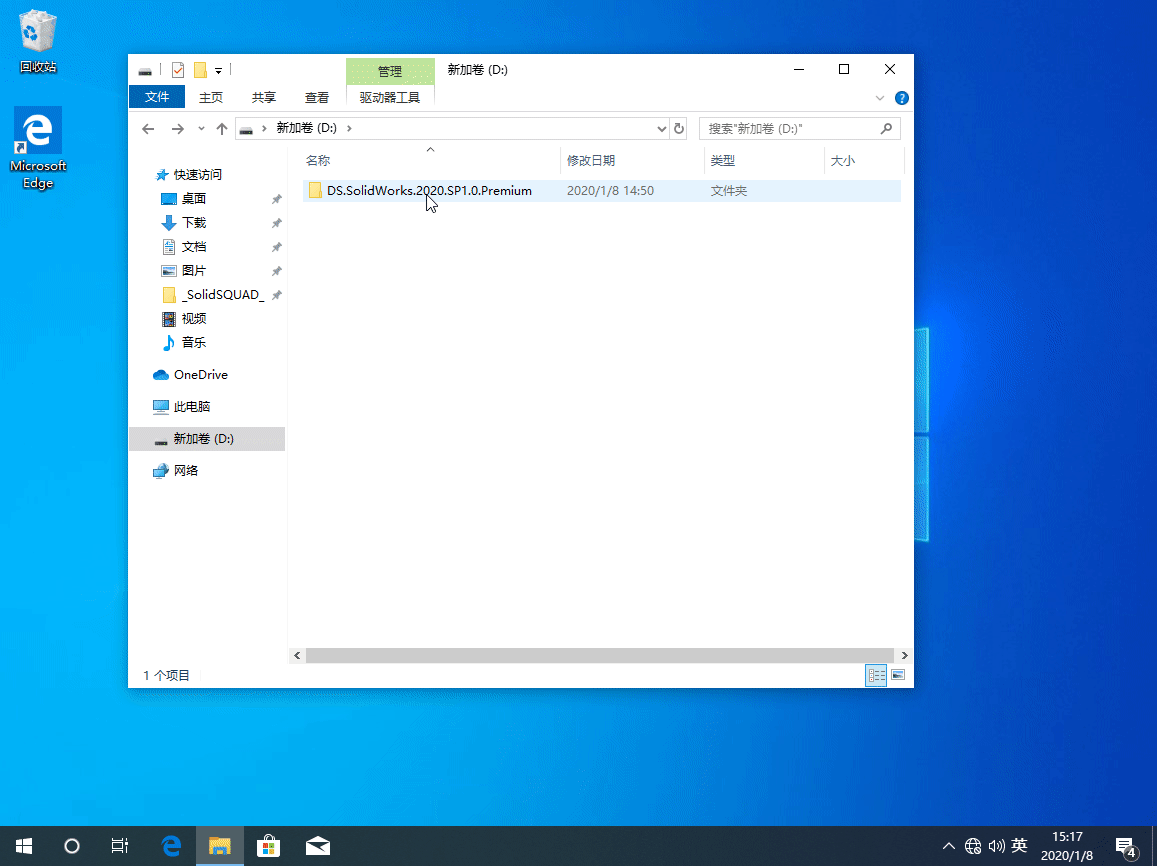The image size is (1157, 866).
Task: Open the Help question mark icon
Action: (x=902, y=98)
